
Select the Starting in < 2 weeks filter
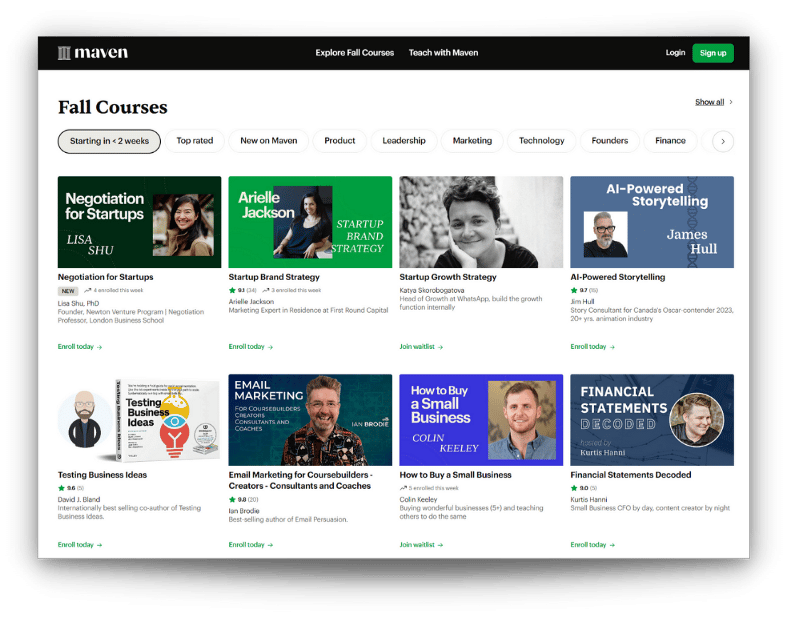[x=109, y=141]
